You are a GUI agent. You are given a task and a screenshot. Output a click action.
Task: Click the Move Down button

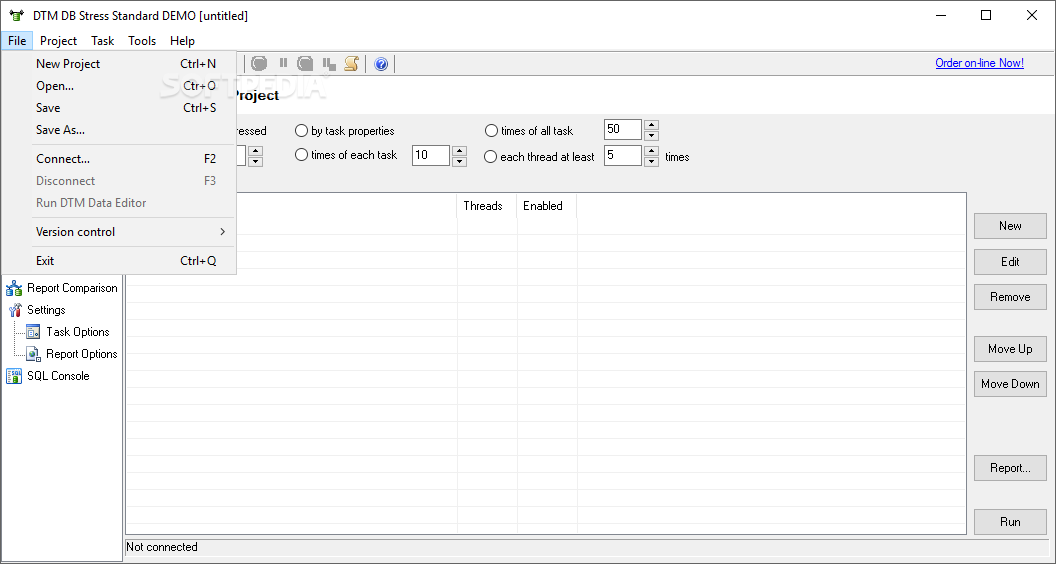(x=1010, y=383)
